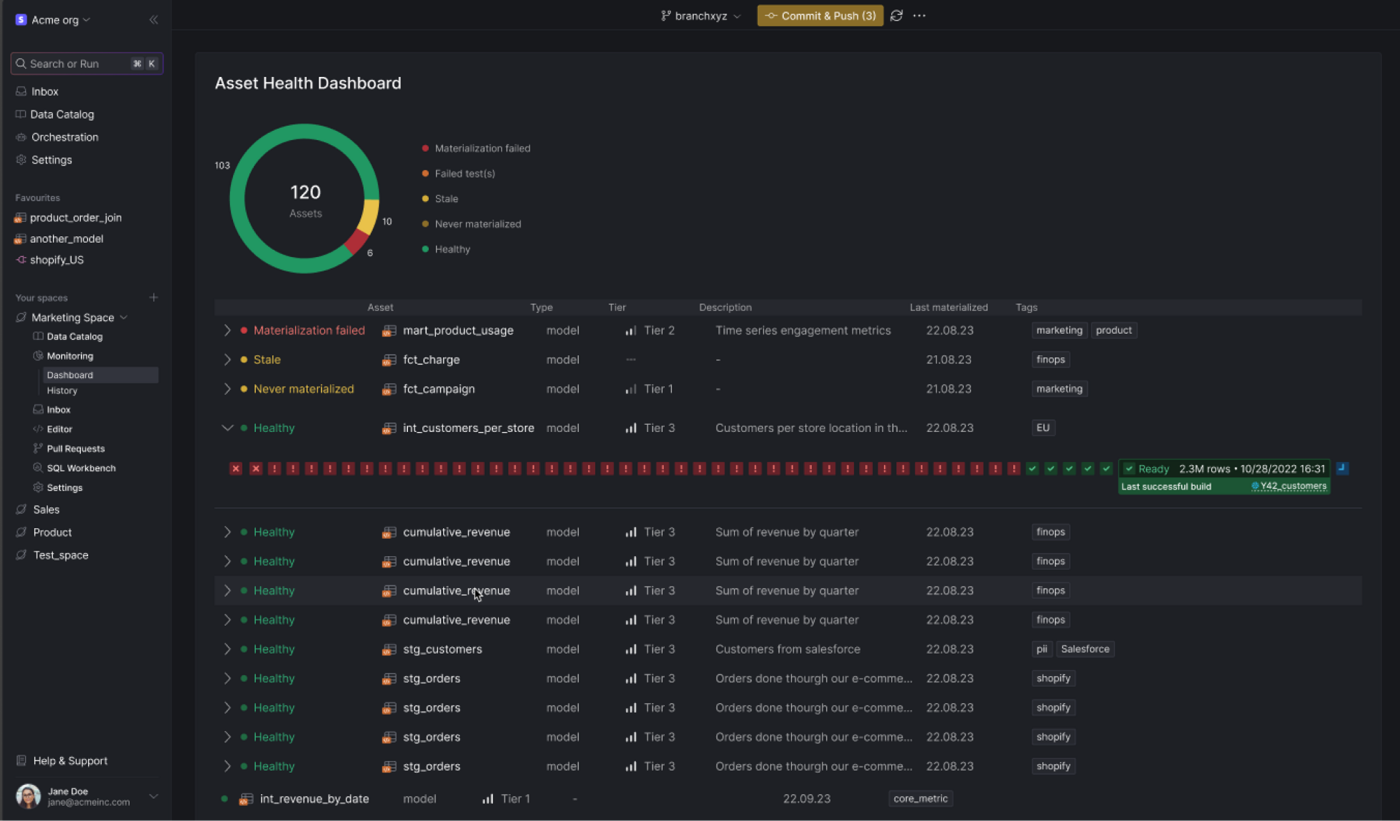Click the Commit & Push (3) button
The height and width of the screenshot is (821, 1400).
[x=820, y=16]
